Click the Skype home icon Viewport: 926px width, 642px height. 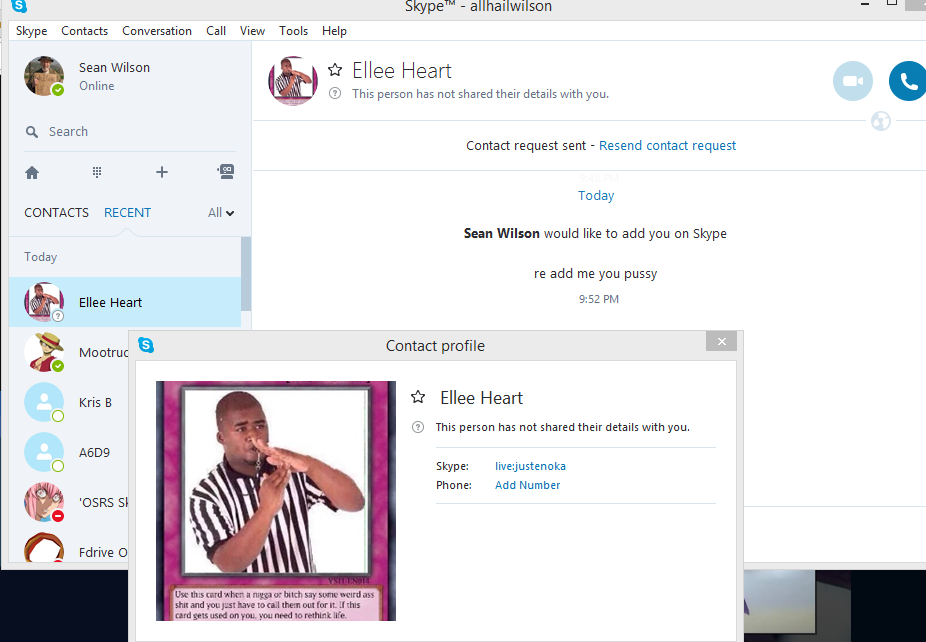[32, 172]
